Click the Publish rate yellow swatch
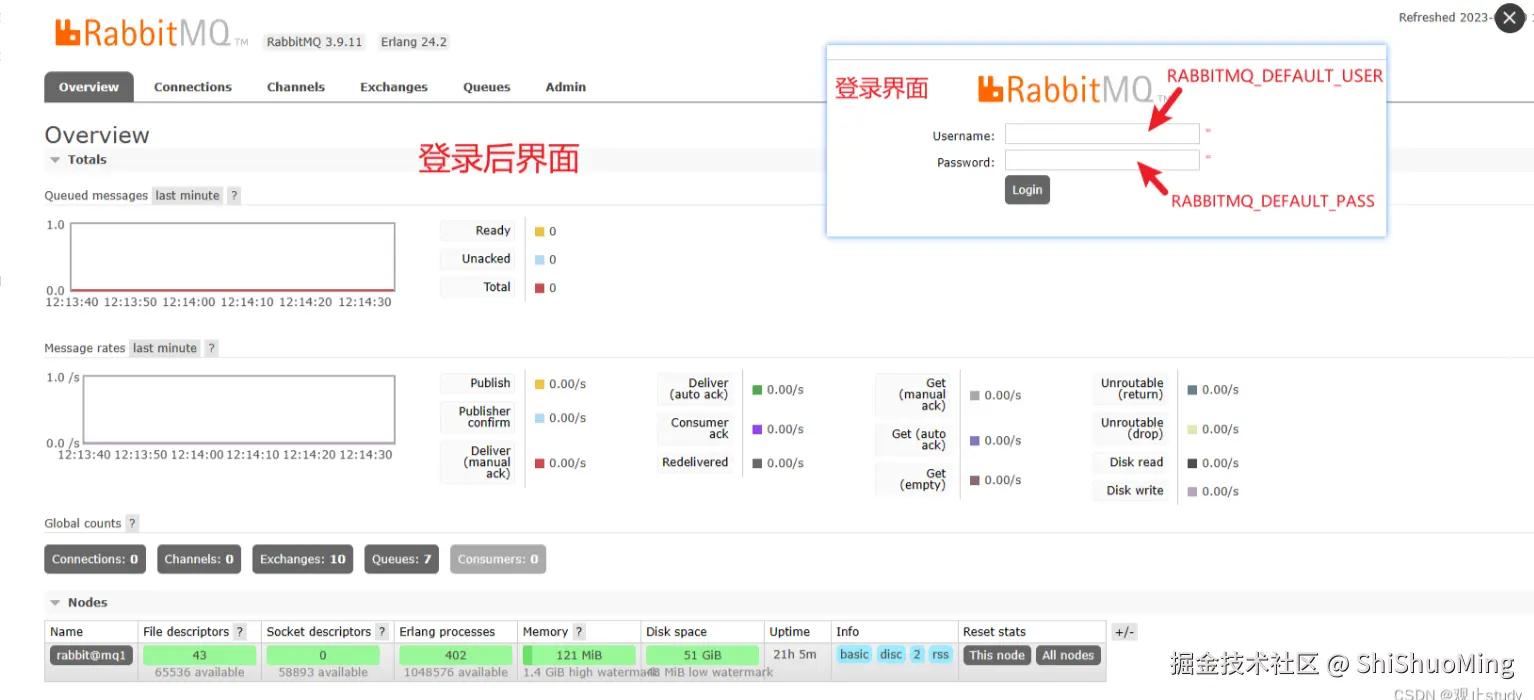The image size is (1534, 700). pos(540,384)
